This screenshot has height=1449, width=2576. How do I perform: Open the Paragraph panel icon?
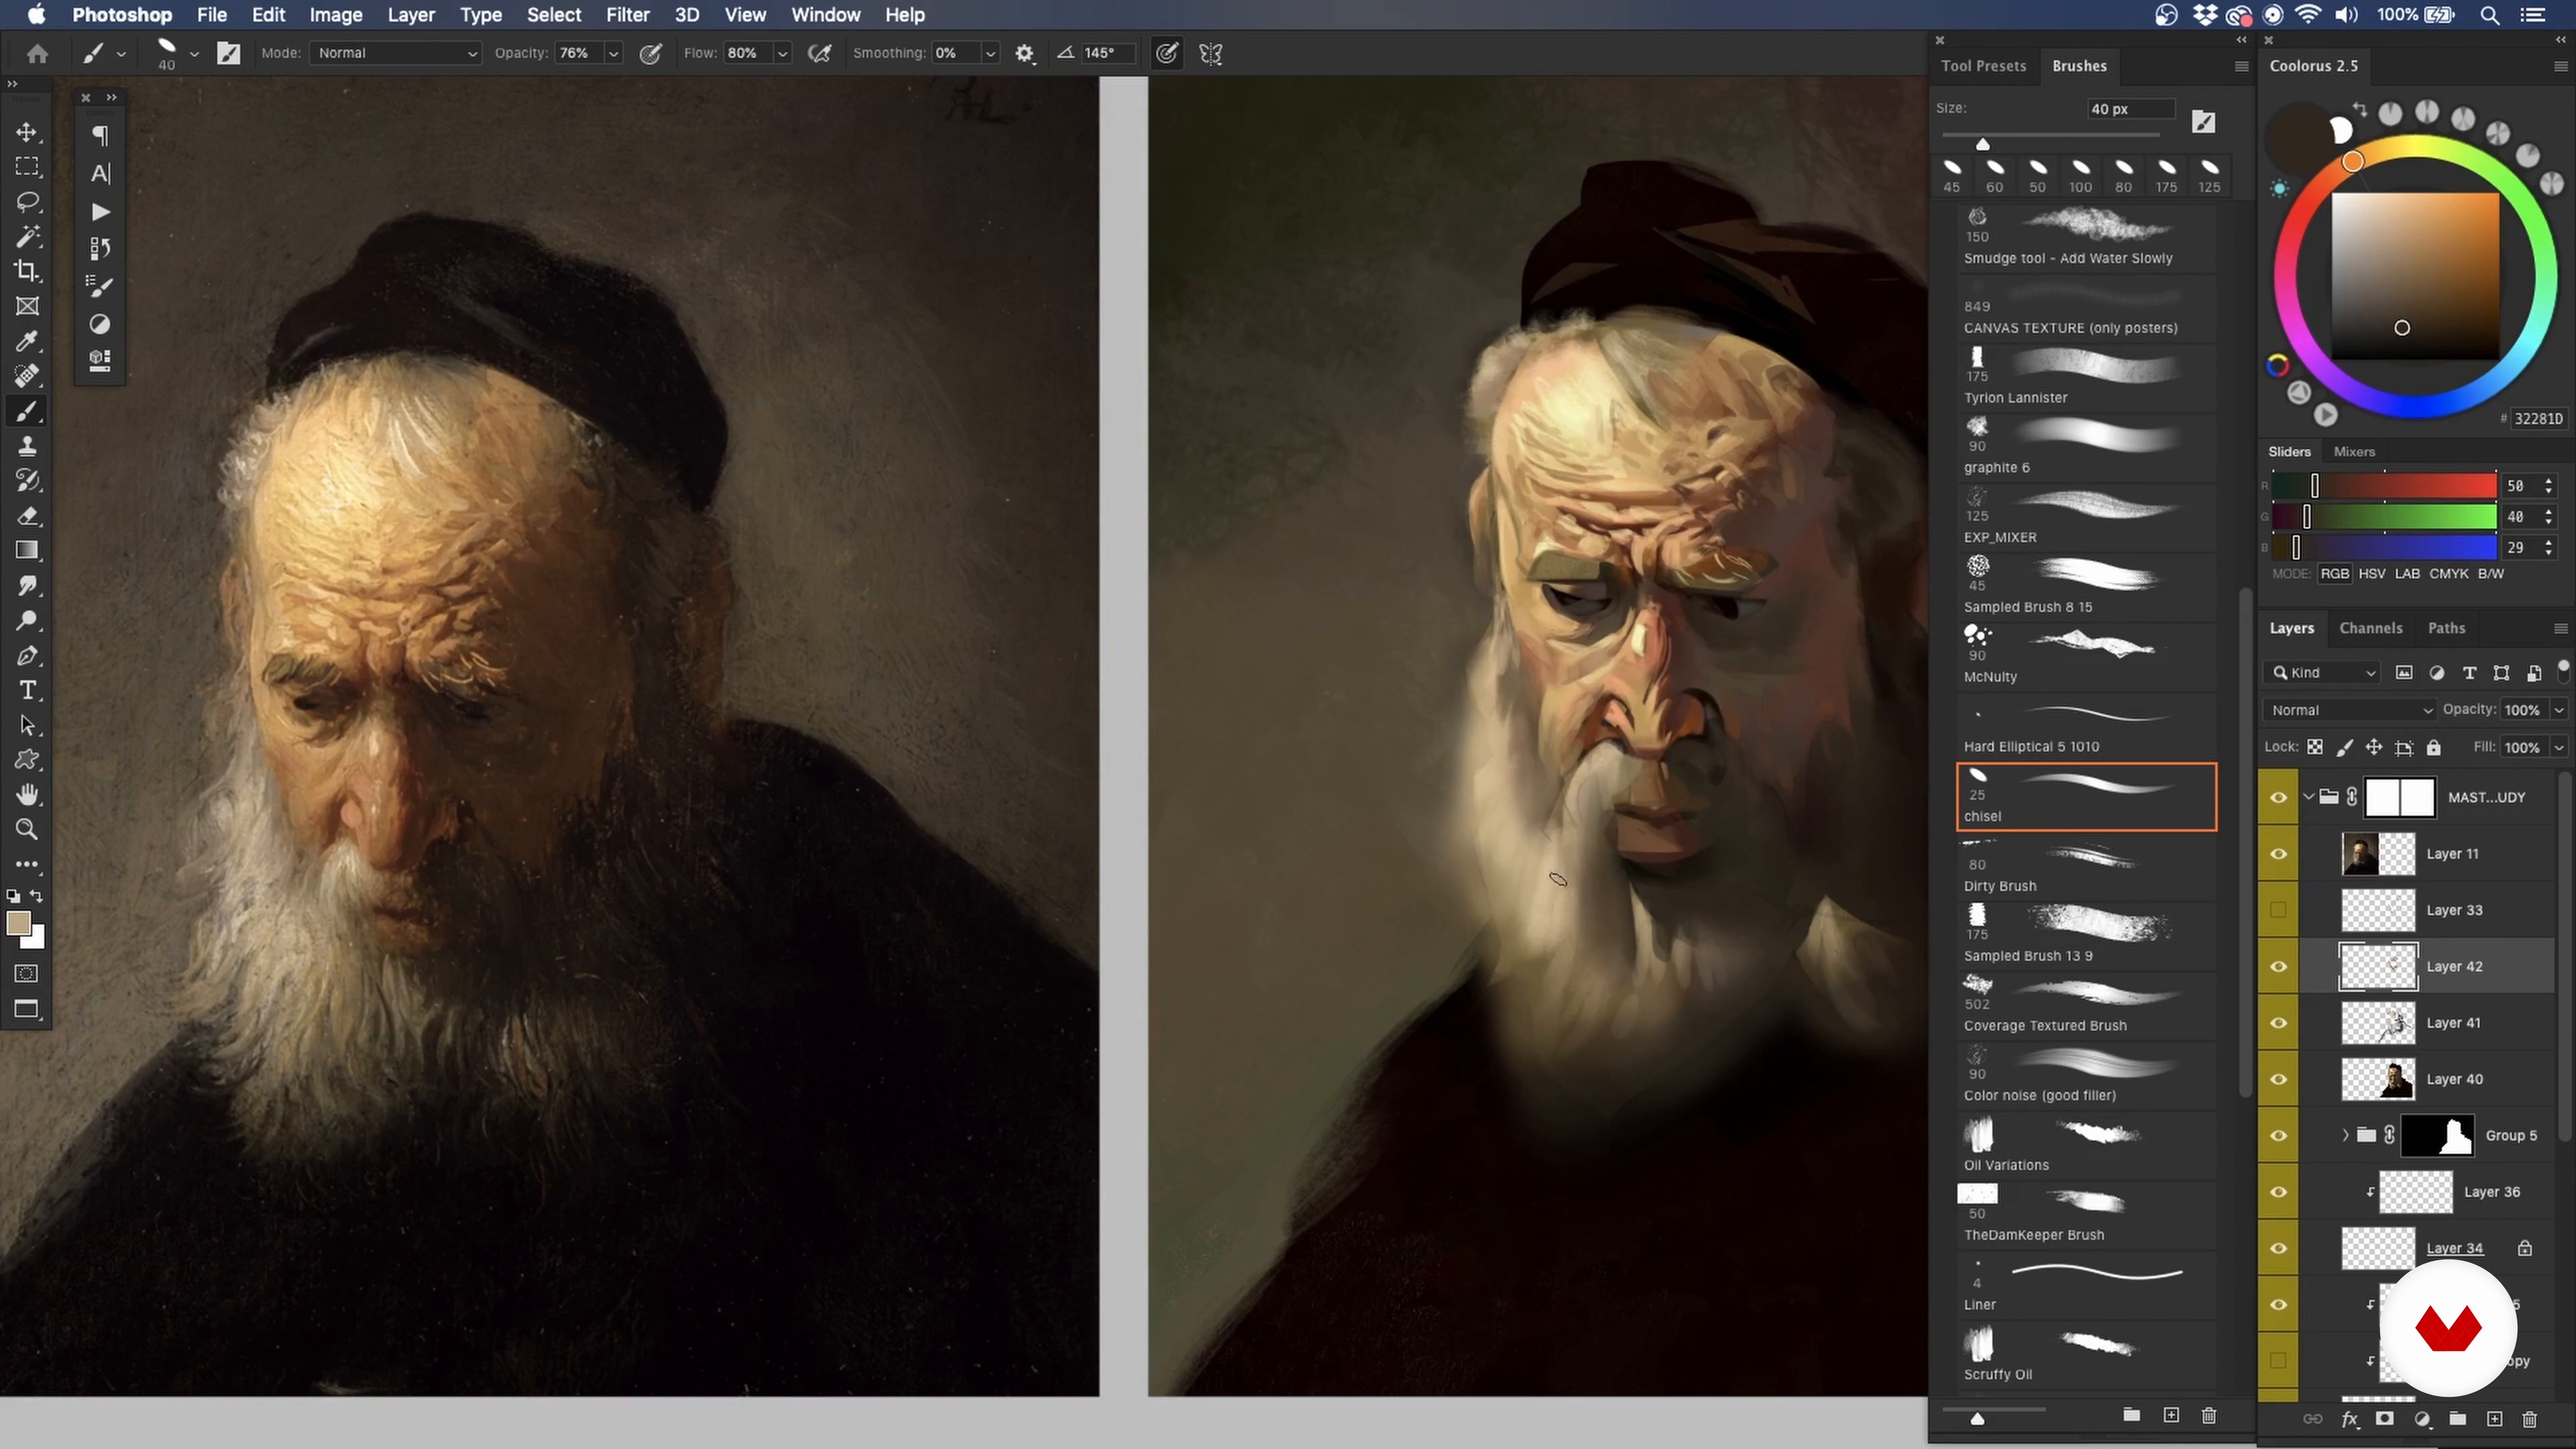point(100,135)
